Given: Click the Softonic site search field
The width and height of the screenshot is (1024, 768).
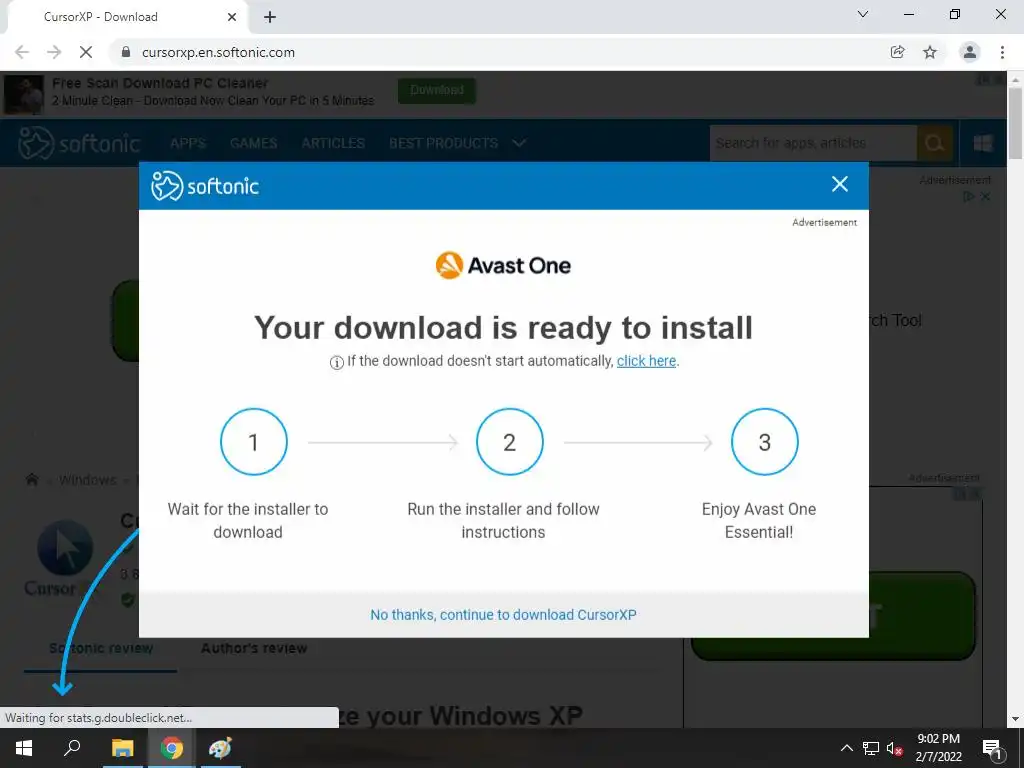Looking at the screenshot, I should click(x=813, y=143).
